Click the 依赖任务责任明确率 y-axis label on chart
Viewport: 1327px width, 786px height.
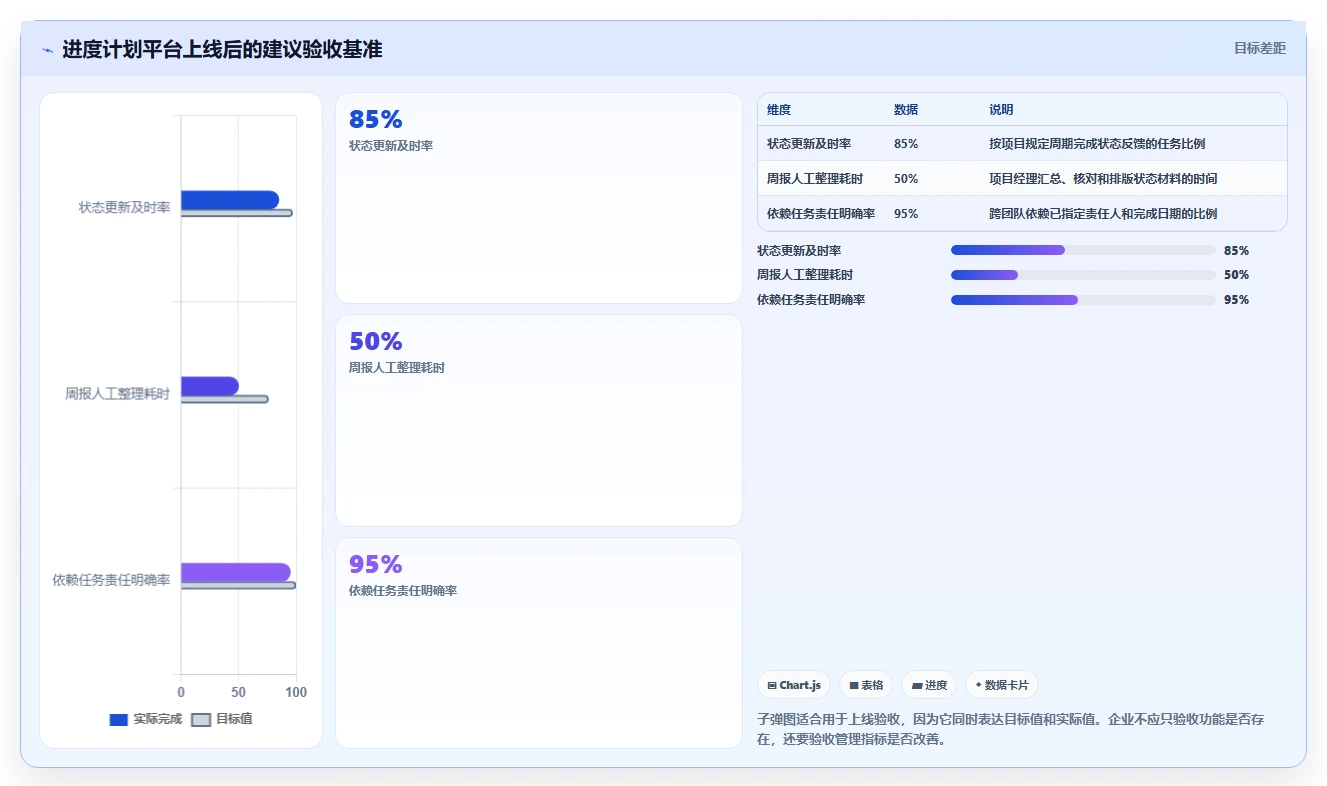click(x=111, y=580)
